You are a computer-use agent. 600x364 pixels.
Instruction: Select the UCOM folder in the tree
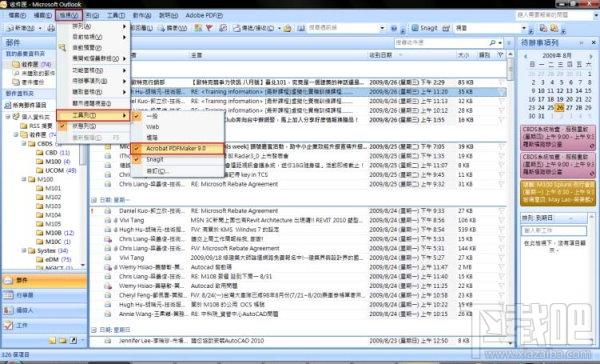tap(55, 170)
